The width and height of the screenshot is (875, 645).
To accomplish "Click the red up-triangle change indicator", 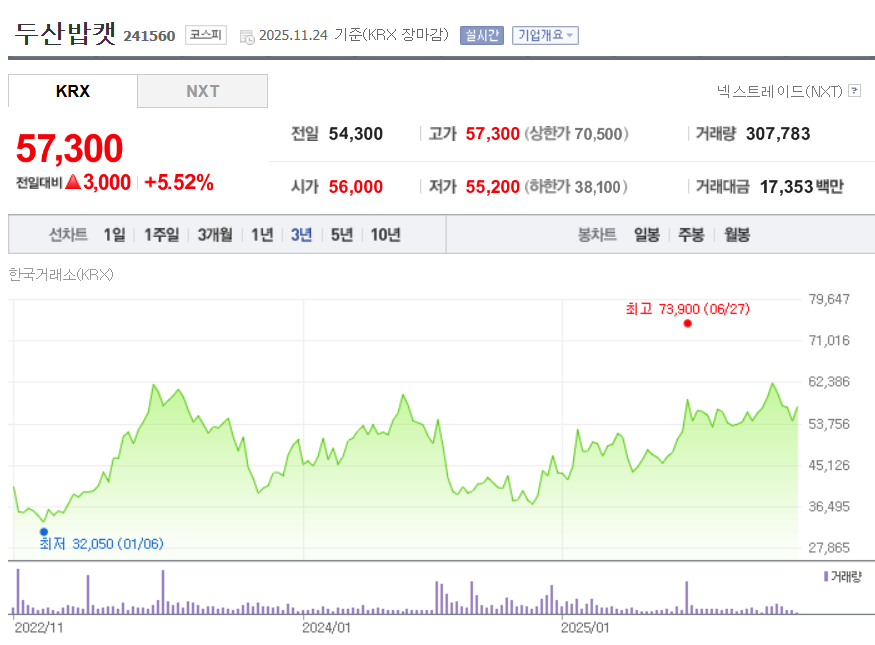I will [73, 182].
